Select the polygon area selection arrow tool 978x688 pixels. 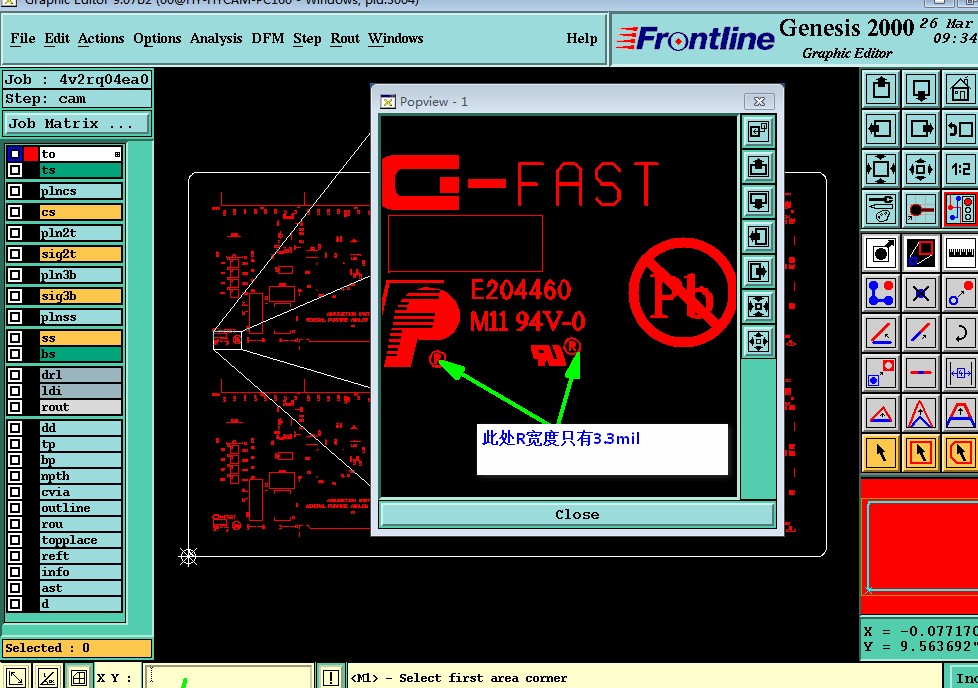[961, 453]
